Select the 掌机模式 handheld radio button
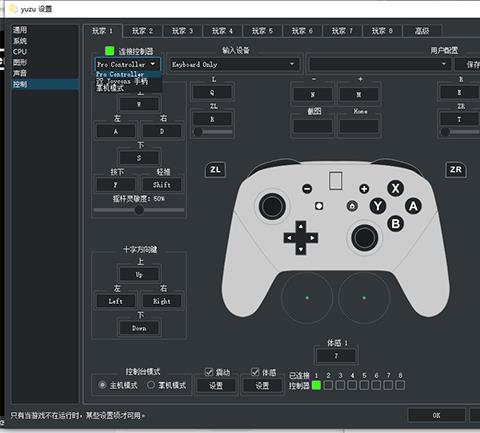This screenshot has width=480, height=433. click(x=151, y=385)
